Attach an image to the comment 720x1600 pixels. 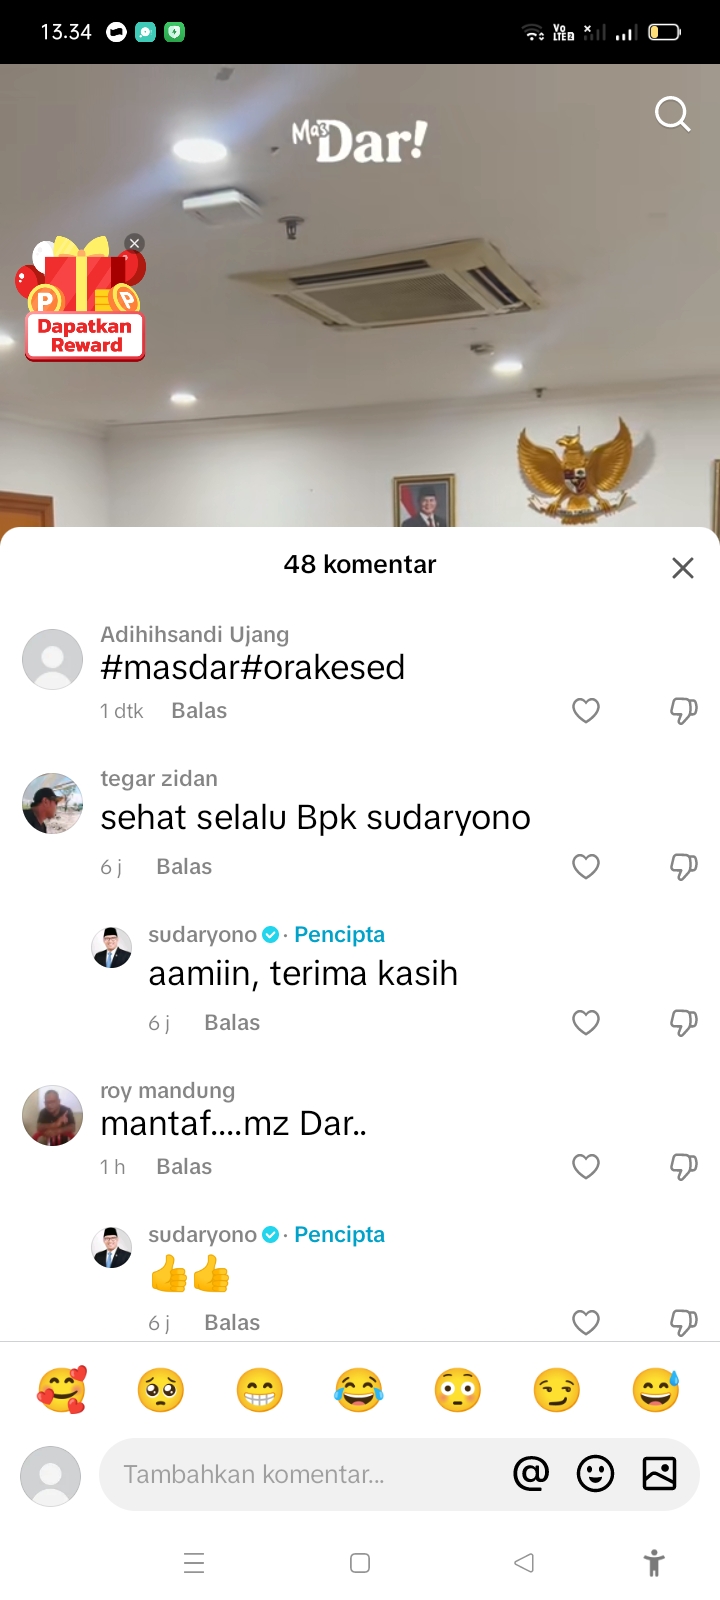(x=659, y=1474)
